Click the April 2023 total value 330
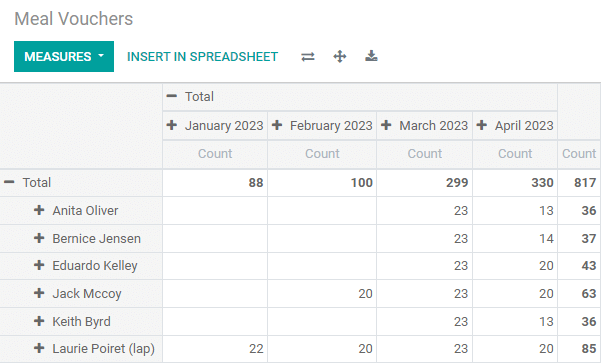Viewport: 601px width, 363px height. 515,183
